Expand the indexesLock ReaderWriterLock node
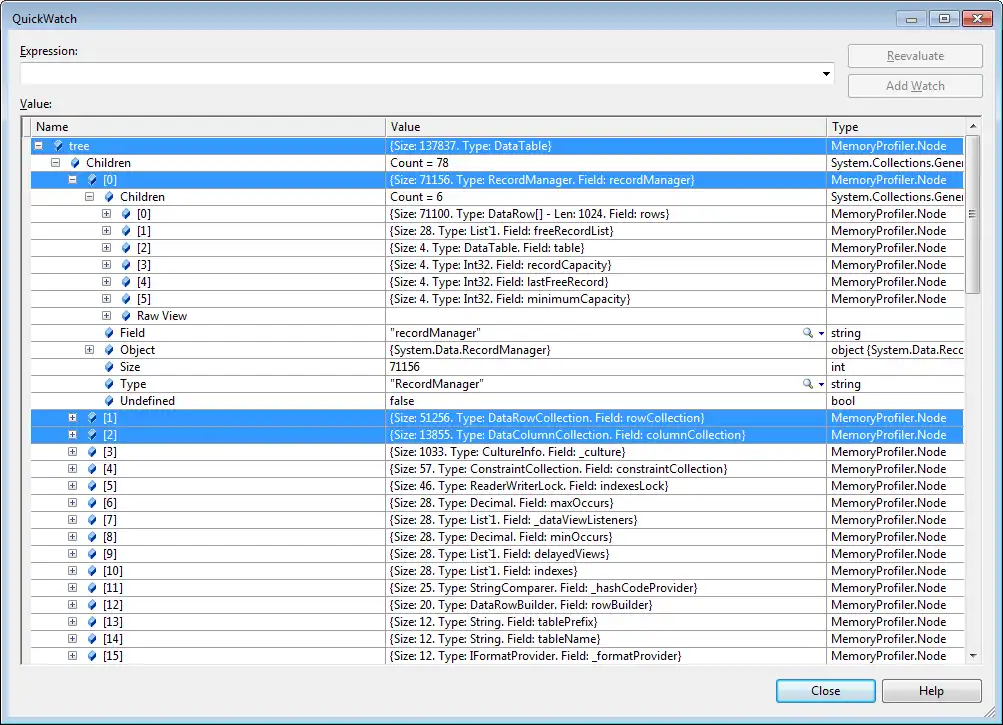This screenshot has height=725, width=1003. pos(72,485)
